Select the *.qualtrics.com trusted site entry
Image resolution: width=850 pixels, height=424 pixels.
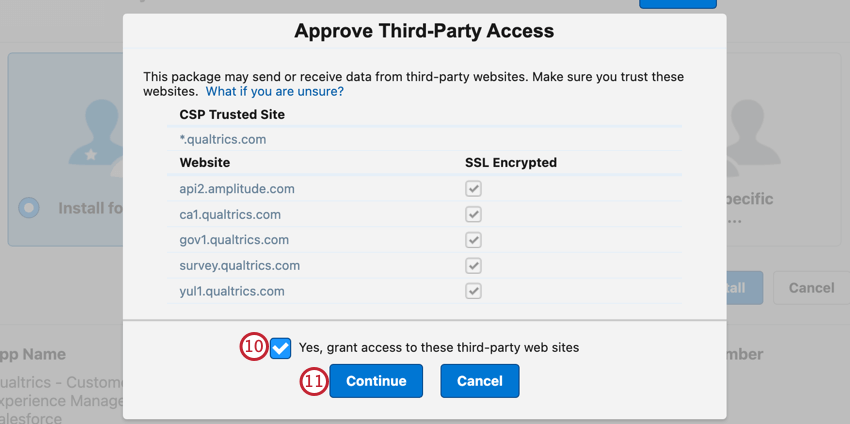point(223,139)
